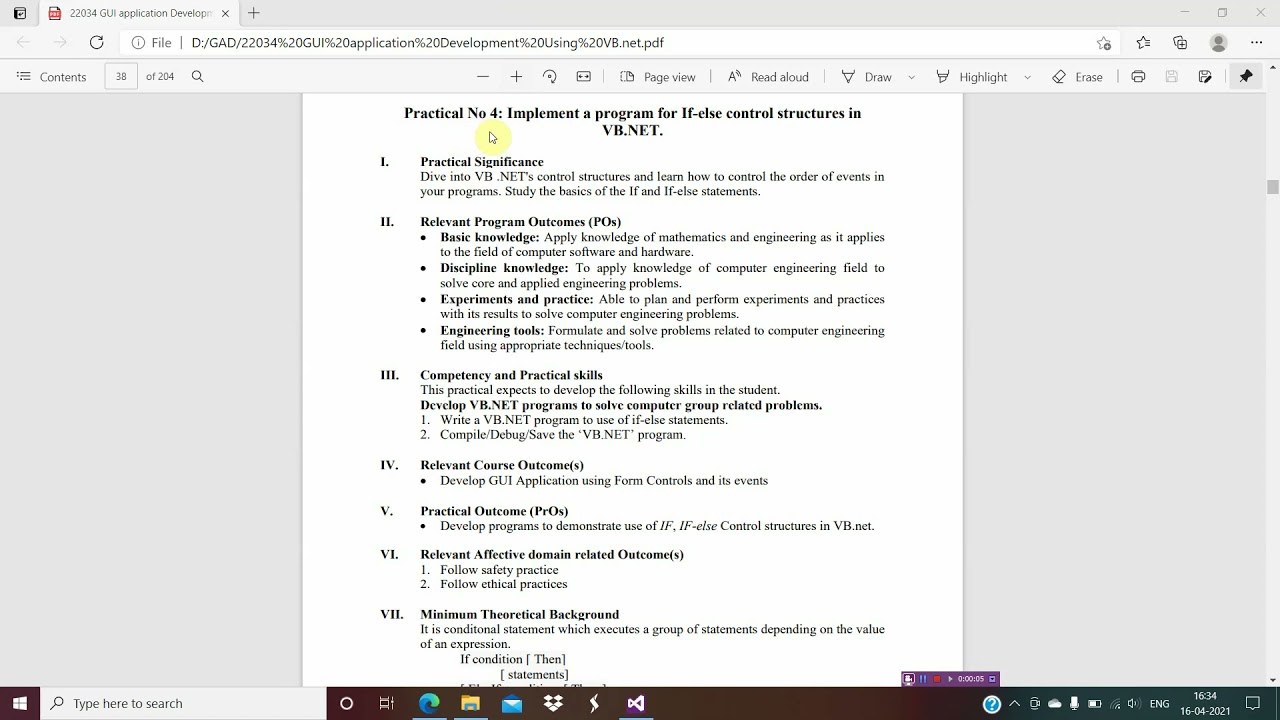1280x720 pixels.
Task: Open browser Collections
Action: point(1181,43)
